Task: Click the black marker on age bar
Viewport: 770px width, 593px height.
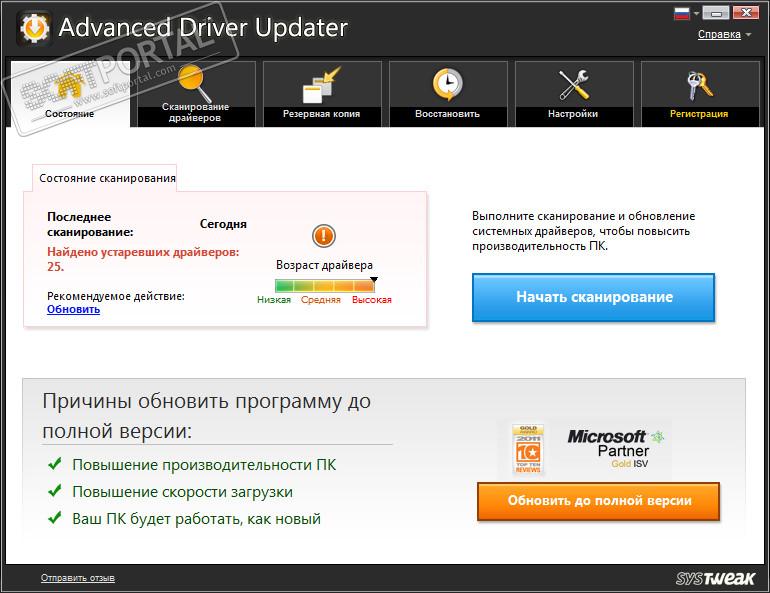Action: point(374,280)
